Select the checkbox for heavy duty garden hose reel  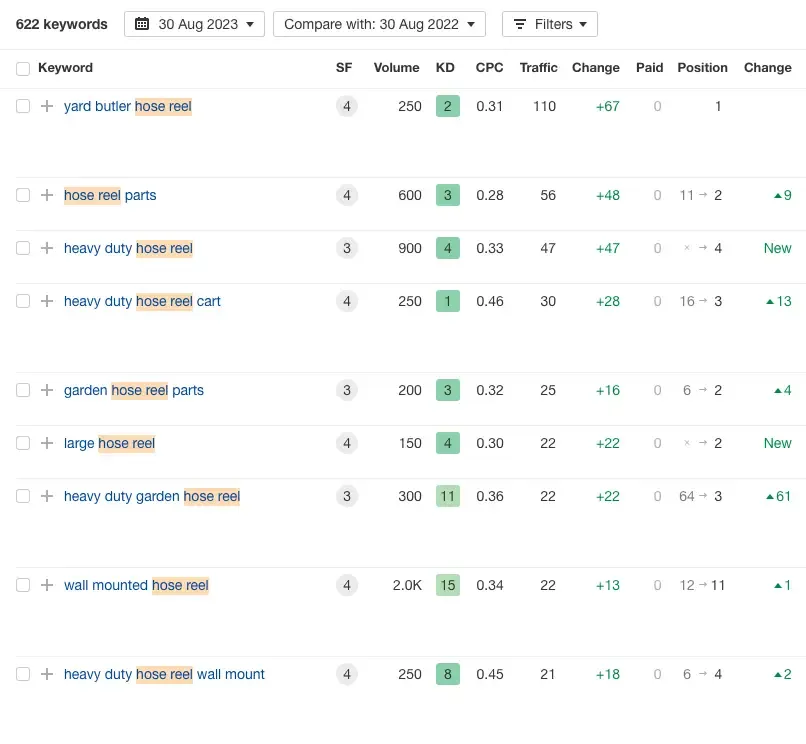click(22, 496)
